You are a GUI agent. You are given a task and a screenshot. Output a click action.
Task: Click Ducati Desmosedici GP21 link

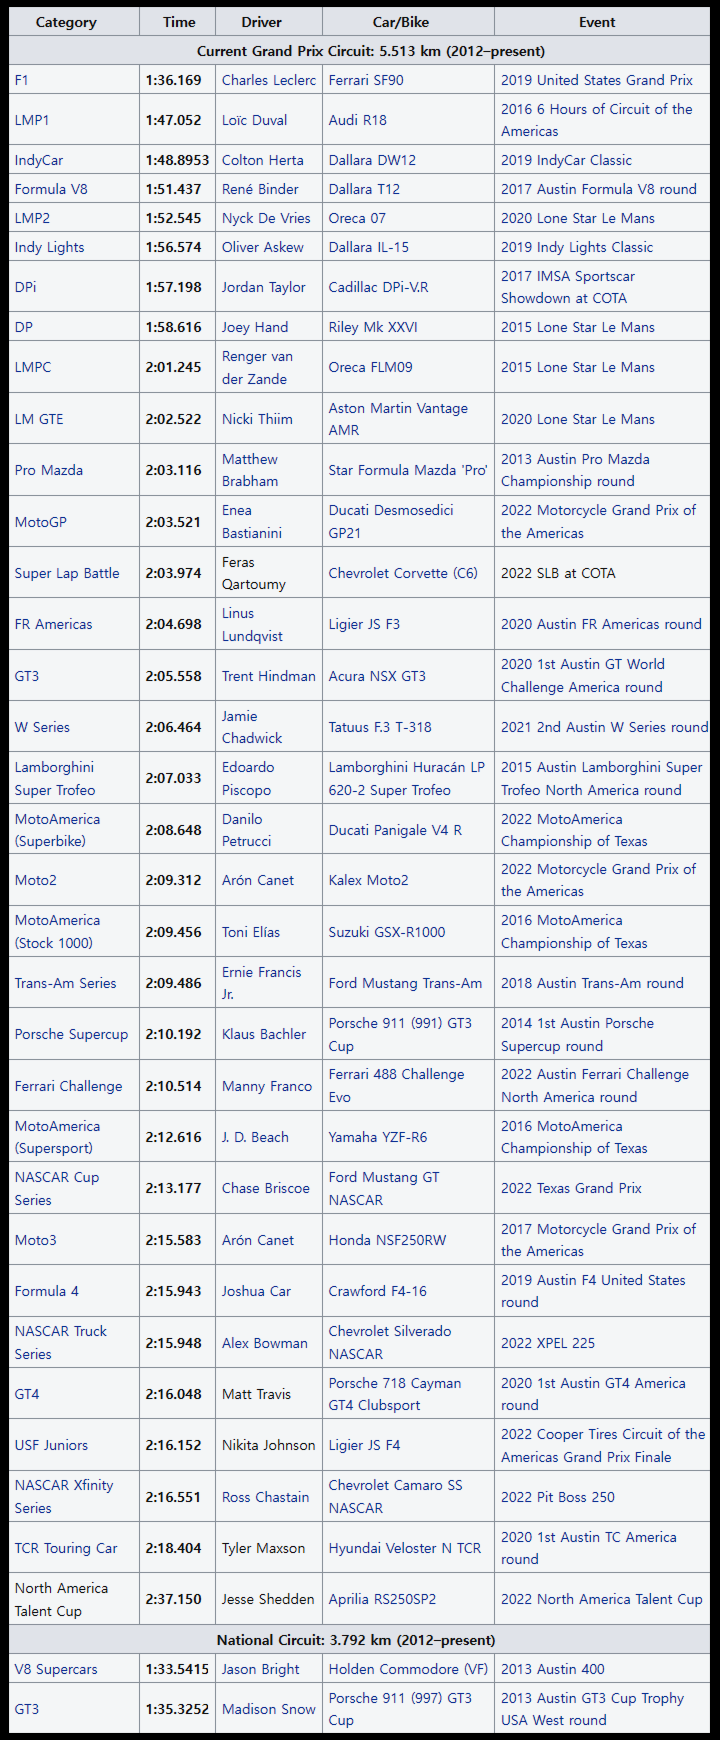tap(391, 522)
